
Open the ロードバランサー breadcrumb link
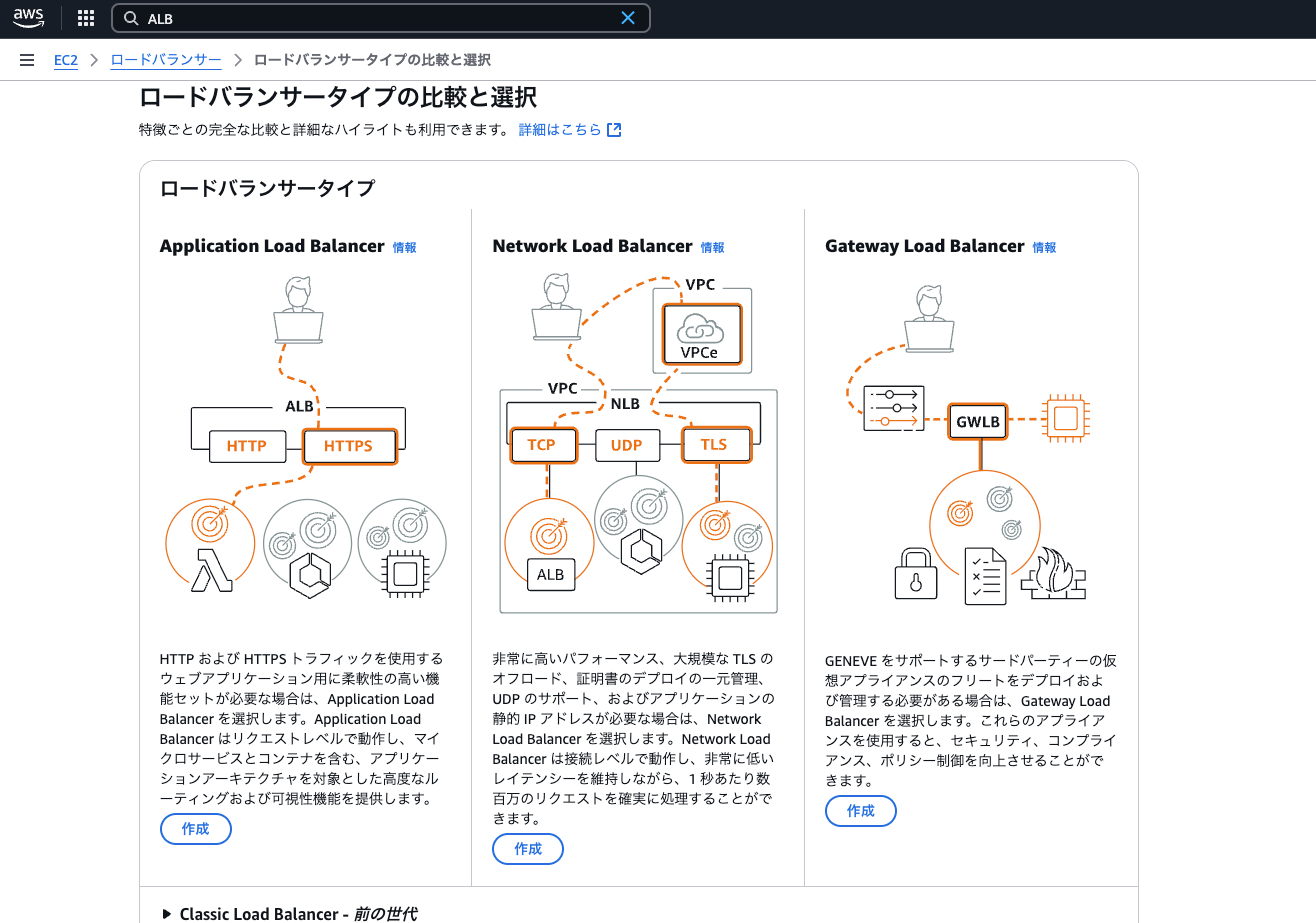pos(166,60)
